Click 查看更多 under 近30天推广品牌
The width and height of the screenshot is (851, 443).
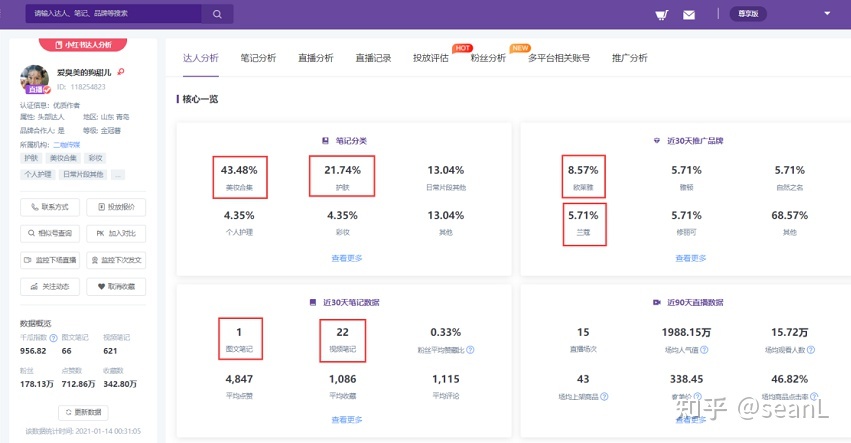[x=691, y=258]
